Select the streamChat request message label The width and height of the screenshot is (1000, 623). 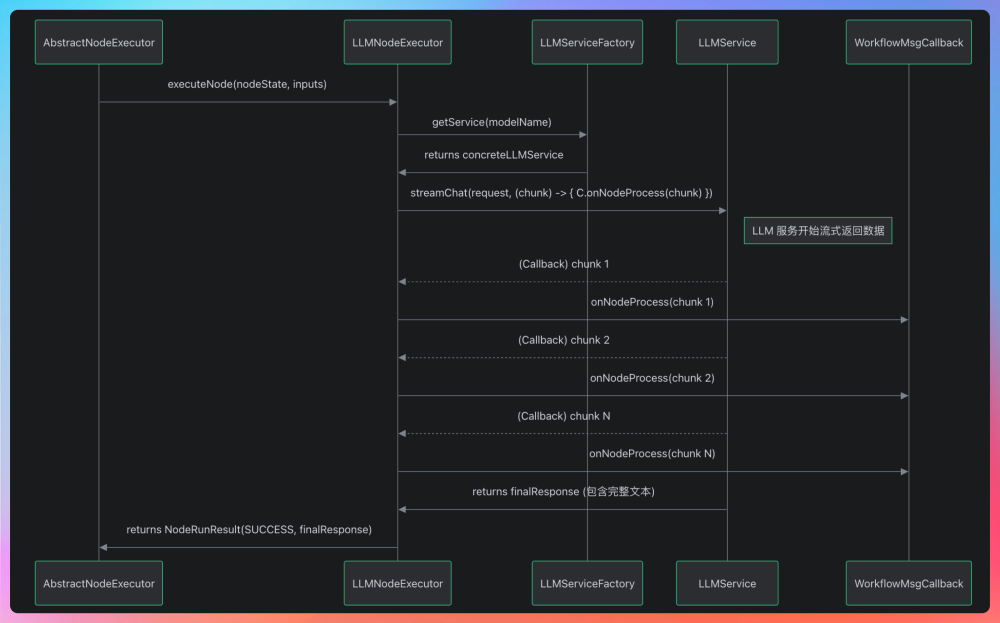561,192
